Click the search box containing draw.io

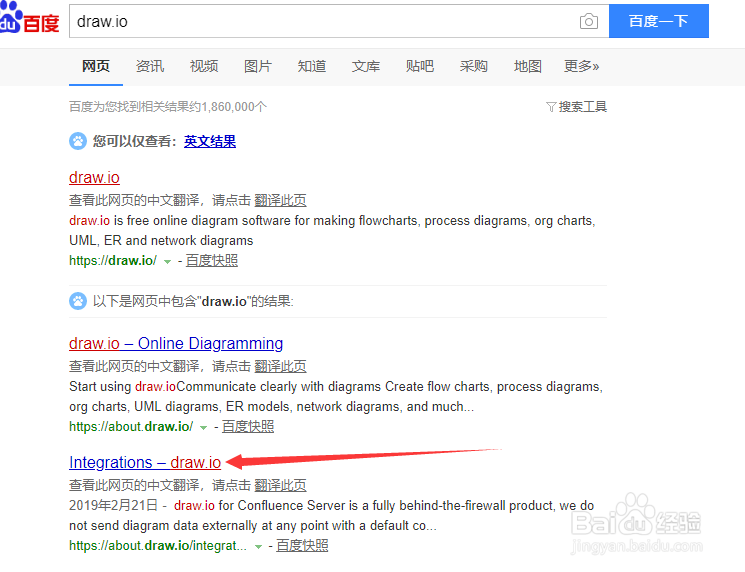(x=339, y=21)
